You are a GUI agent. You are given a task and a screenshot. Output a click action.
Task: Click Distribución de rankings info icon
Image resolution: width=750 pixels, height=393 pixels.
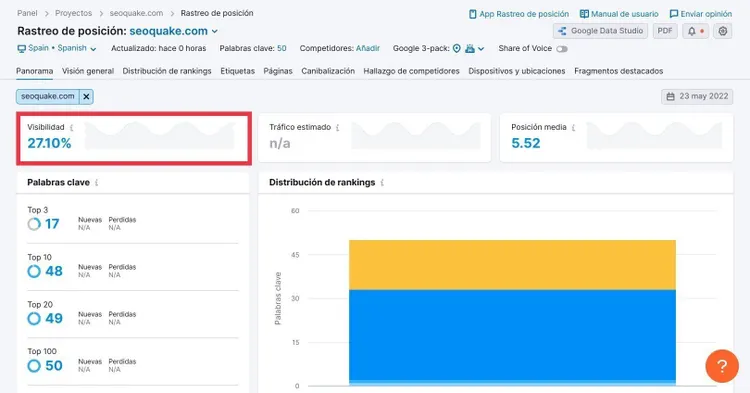[382, 183]
